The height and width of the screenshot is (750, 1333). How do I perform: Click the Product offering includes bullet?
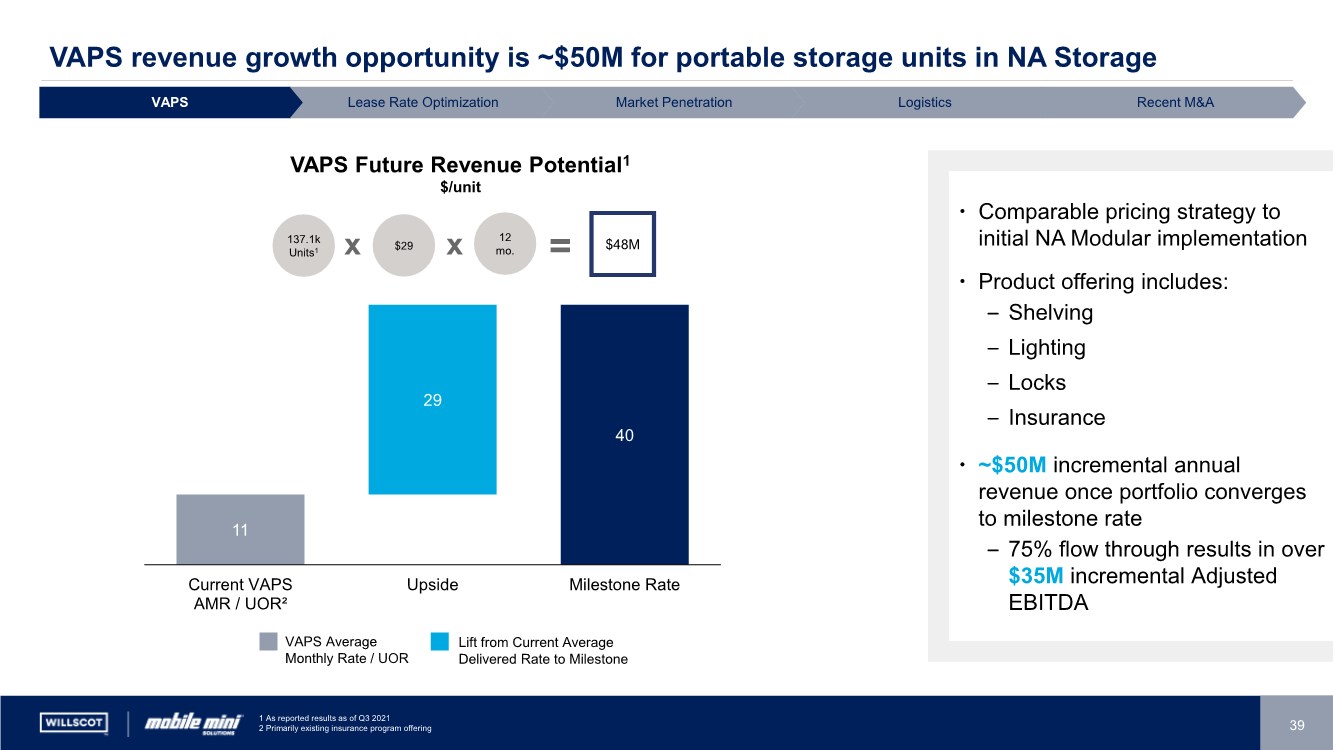click(x=1102, y=282)
